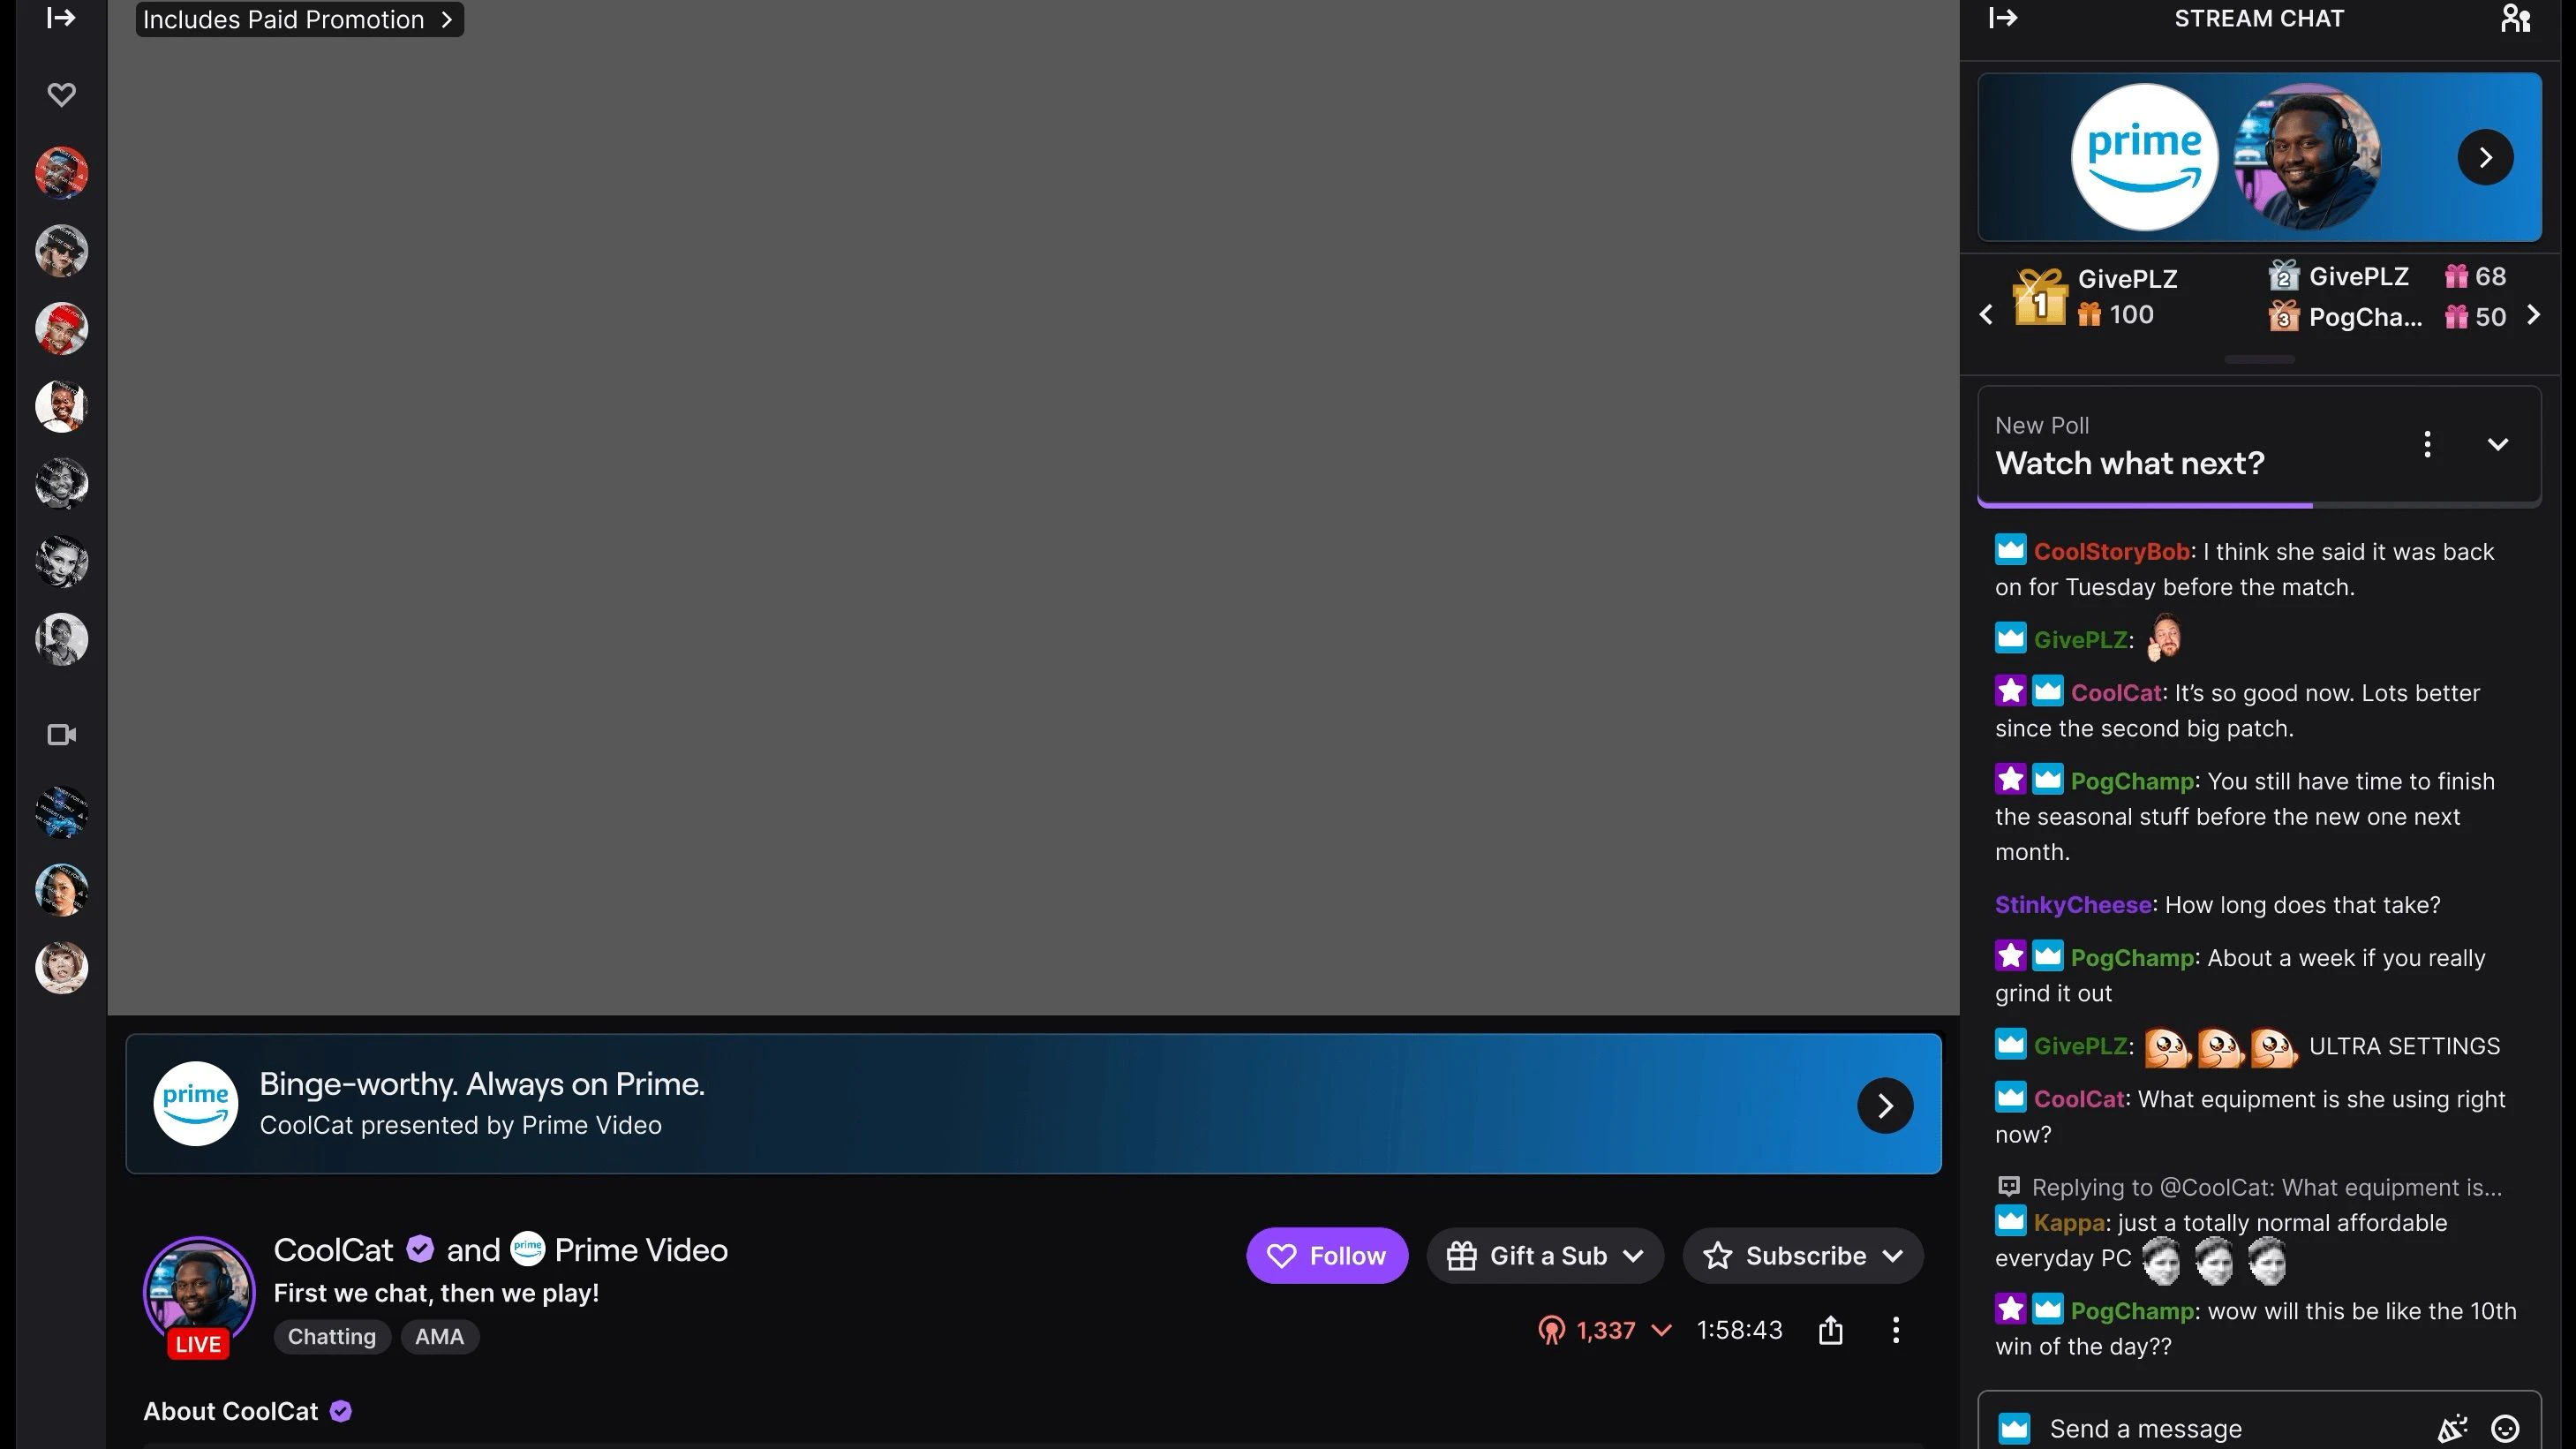This screenshot has width=2576, height=1449.
Task: Click the chat identity crown badge in input
Action: [2014, 1428]
